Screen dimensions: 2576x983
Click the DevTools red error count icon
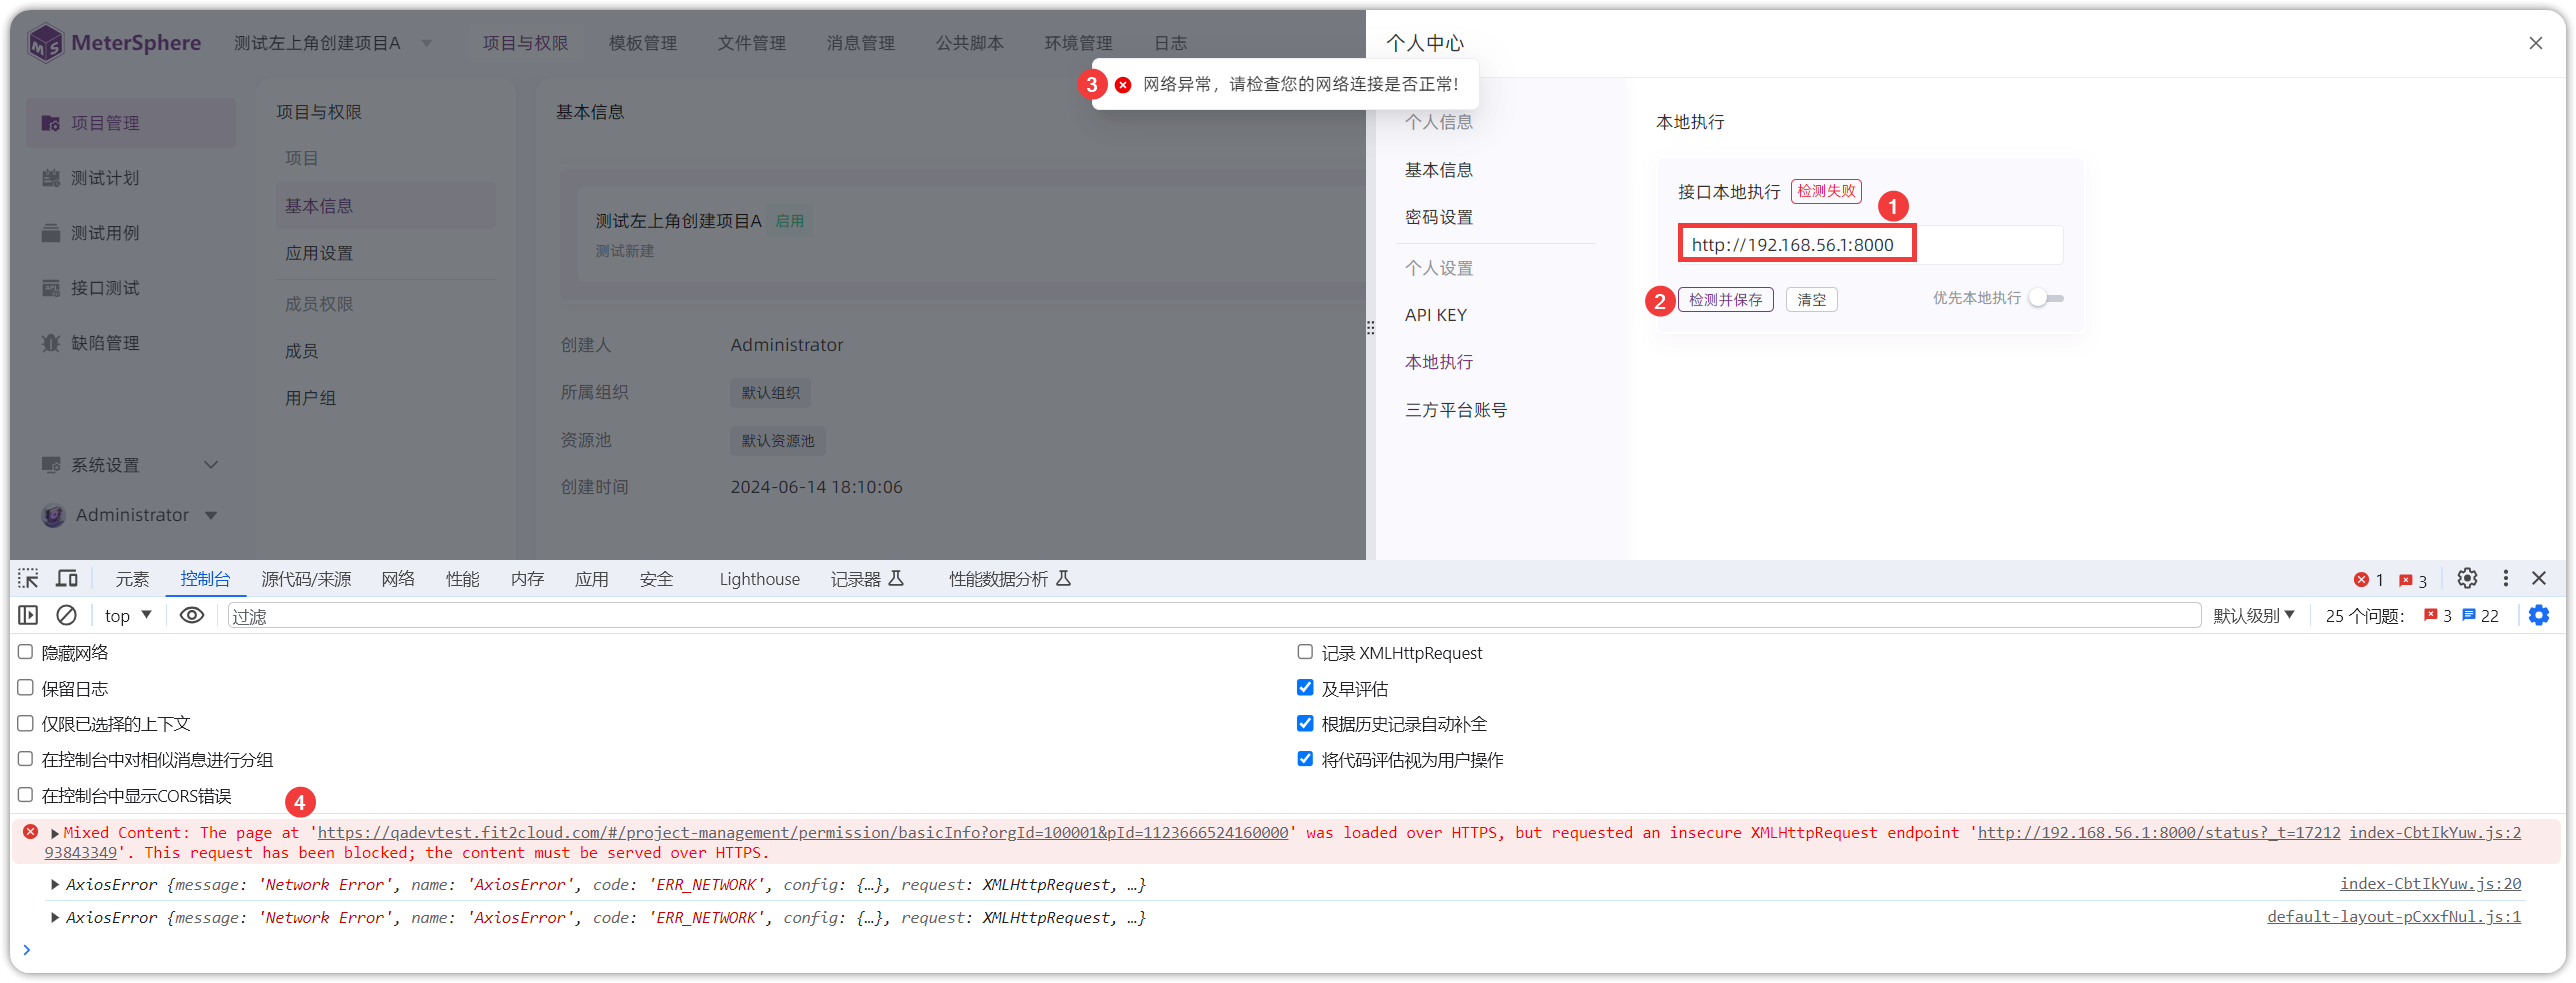tap(2361, 580)
